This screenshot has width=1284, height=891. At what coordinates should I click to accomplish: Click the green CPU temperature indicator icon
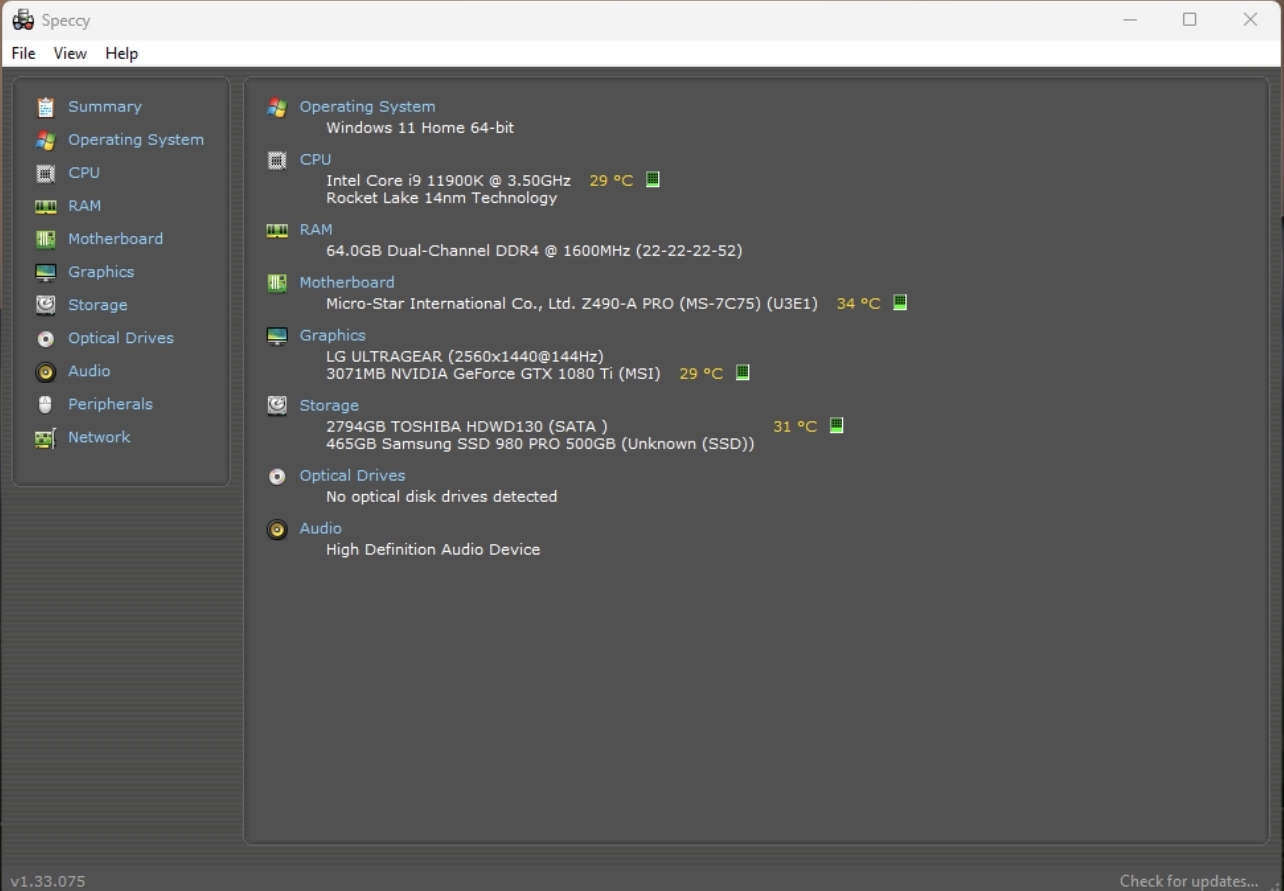[653, 180]
